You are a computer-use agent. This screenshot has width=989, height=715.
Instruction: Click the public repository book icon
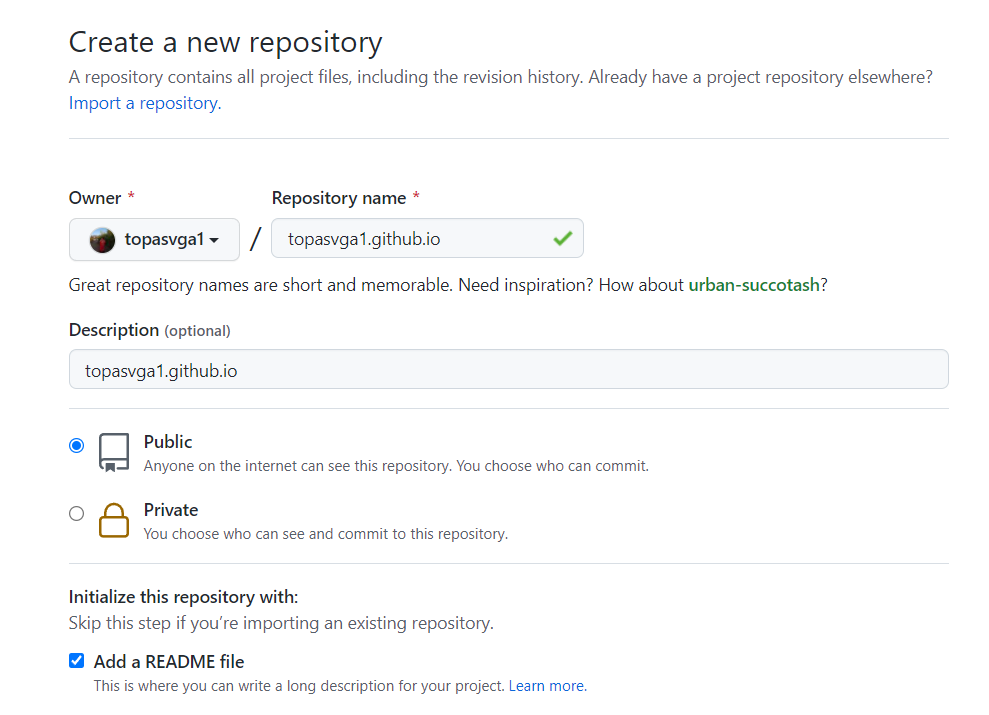pyautogui.click(x=114, y=452)
